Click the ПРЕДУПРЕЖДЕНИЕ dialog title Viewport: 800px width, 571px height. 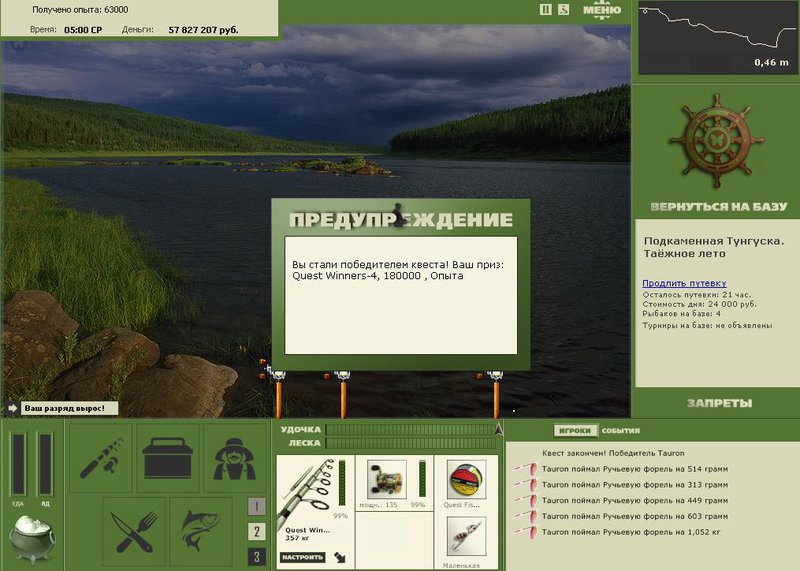click(x=401, y=219)
